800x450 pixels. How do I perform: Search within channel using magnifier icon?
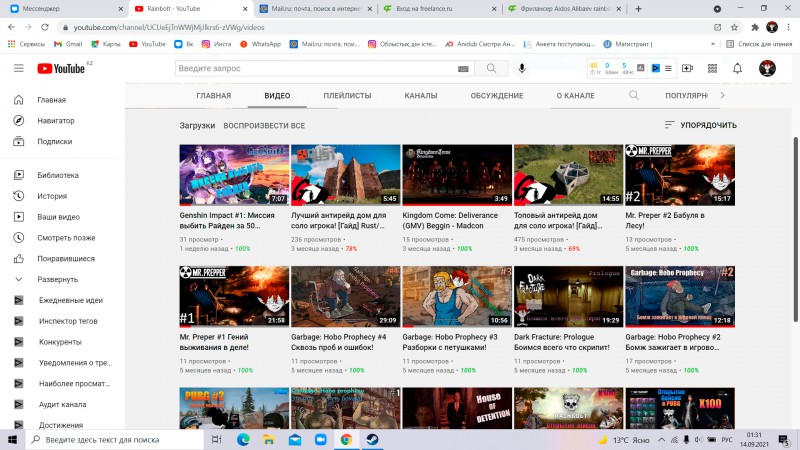coord(634,95)
